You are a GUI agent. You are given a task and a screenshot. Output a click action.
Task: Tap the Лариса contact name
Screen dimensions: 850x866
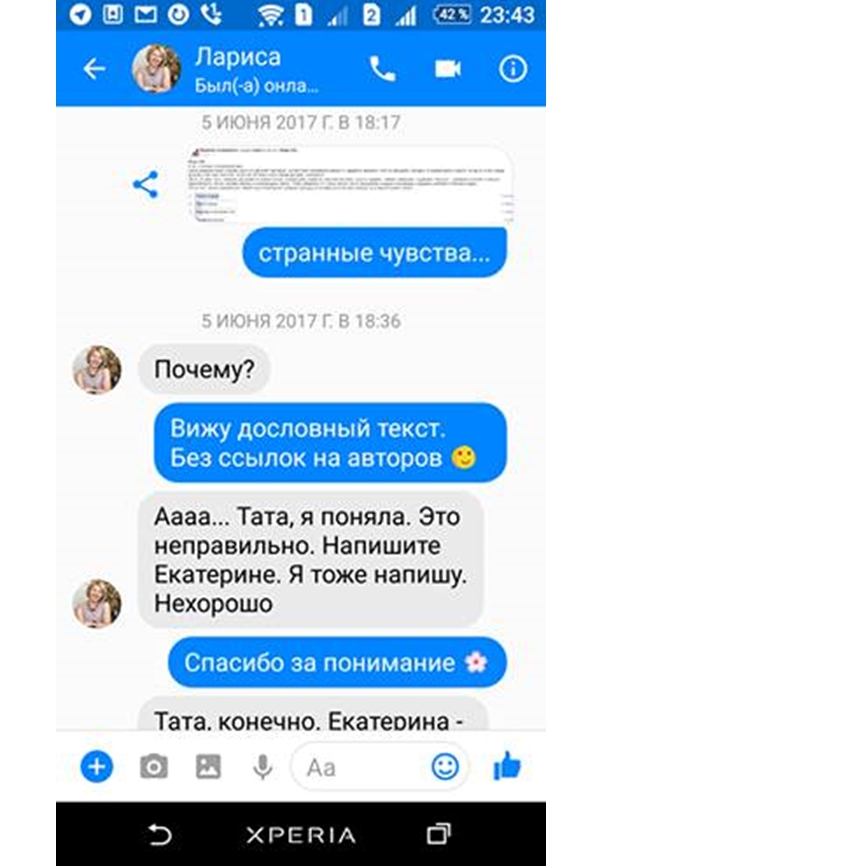click(238, 57)
